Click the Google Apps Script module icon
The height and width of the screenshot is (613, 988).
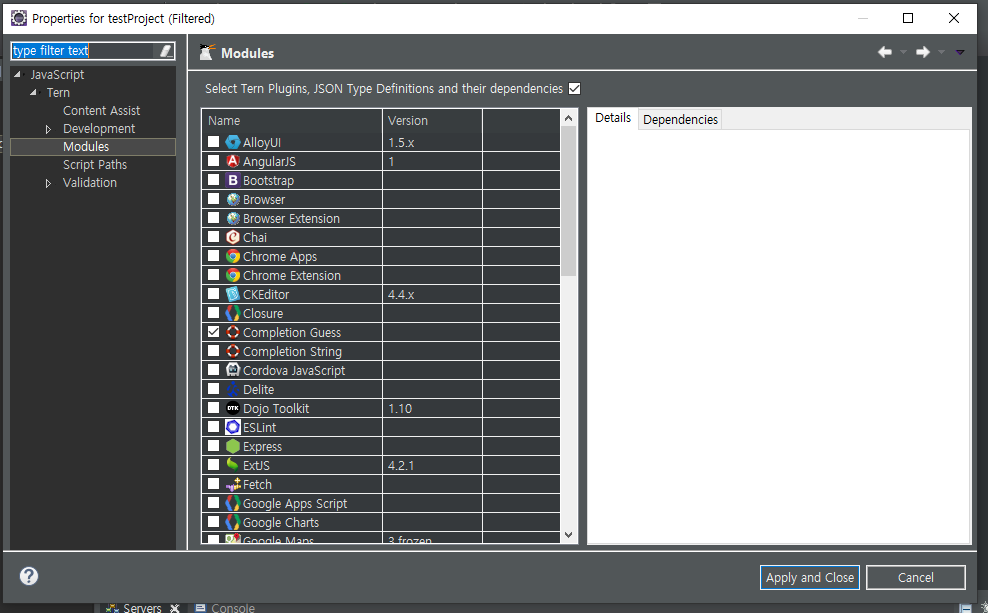pos(233,503)
